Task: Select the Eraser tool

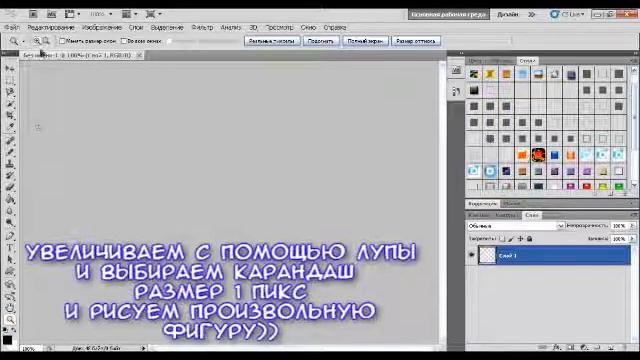Action: point(10,188)
